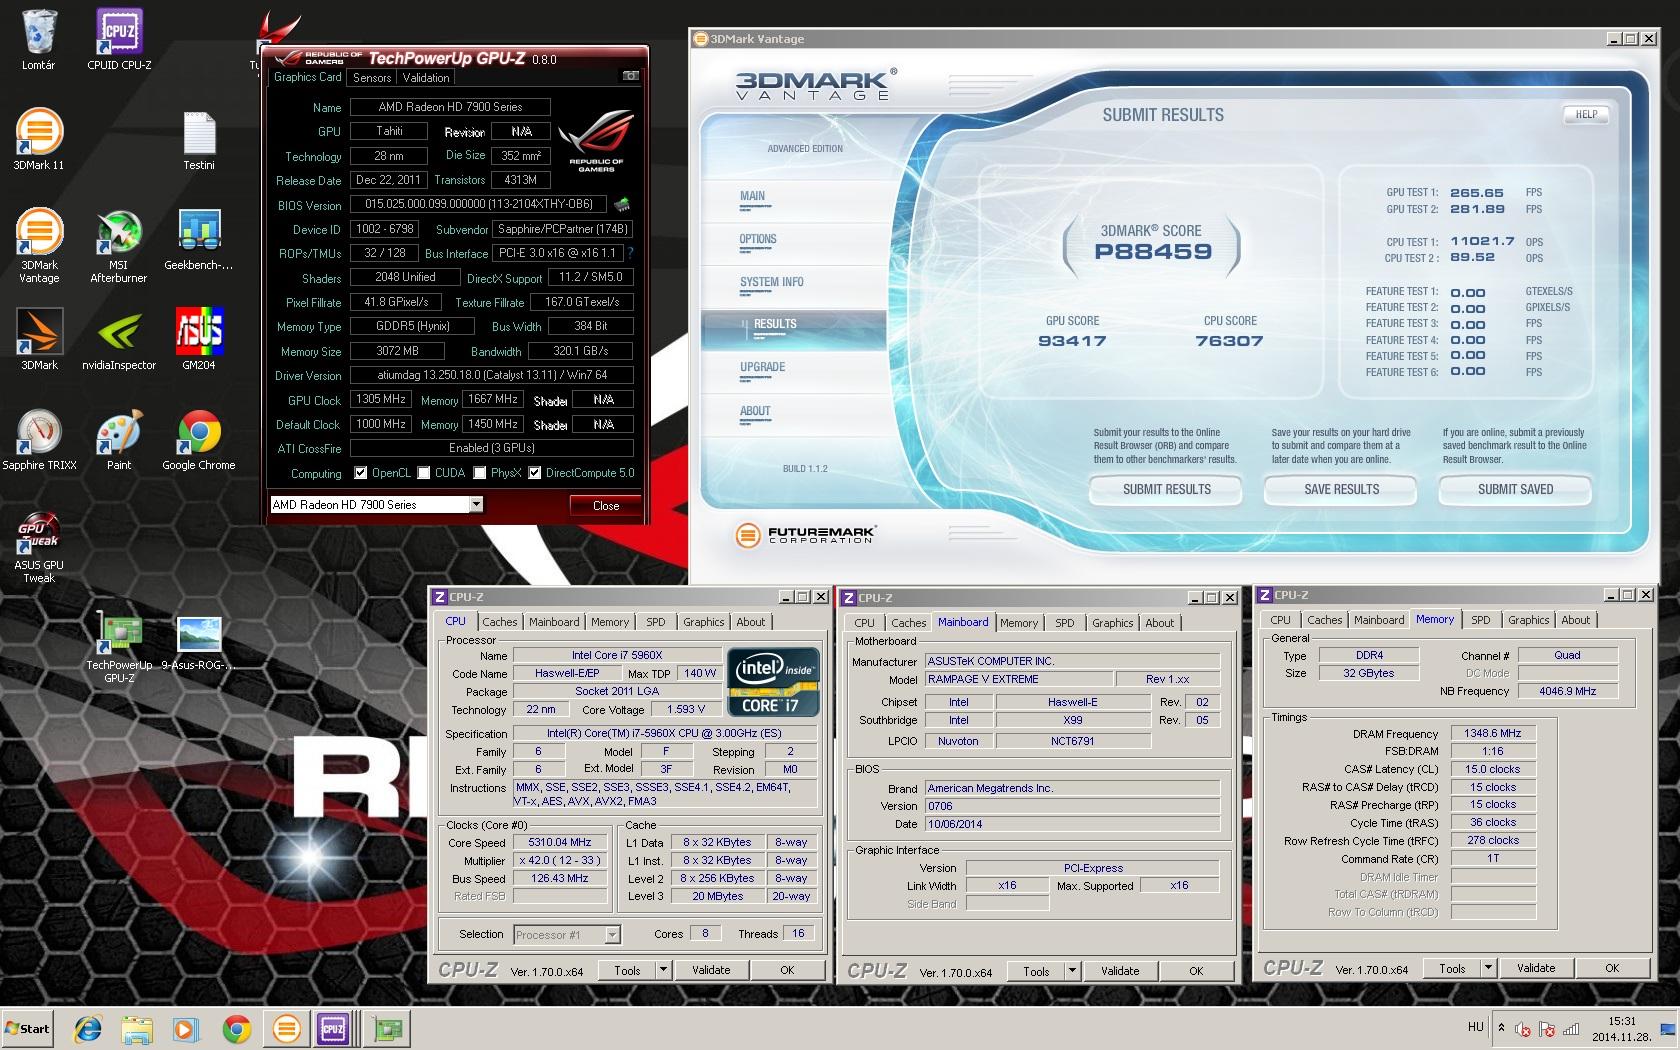Launch Google Chrome desktop shortcut

[x=199, y=440]
